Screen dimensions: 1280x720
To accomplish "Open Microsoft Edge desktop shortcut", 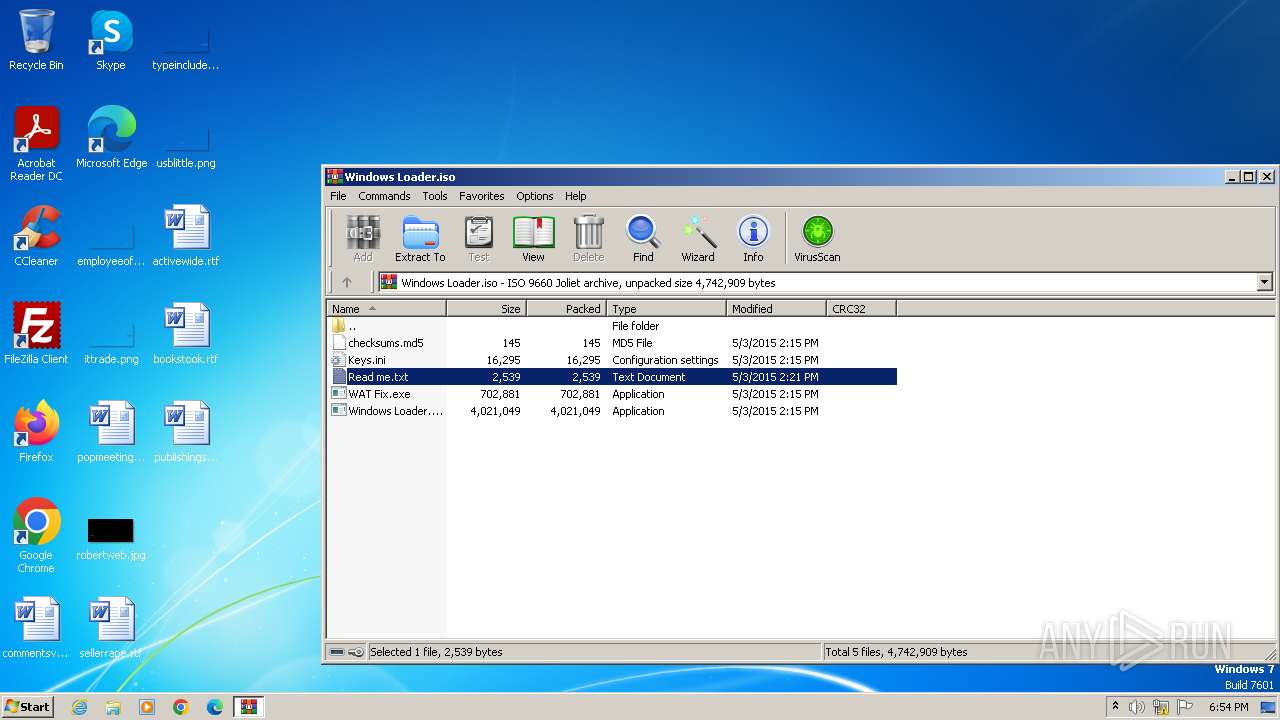I will point(111,138).
